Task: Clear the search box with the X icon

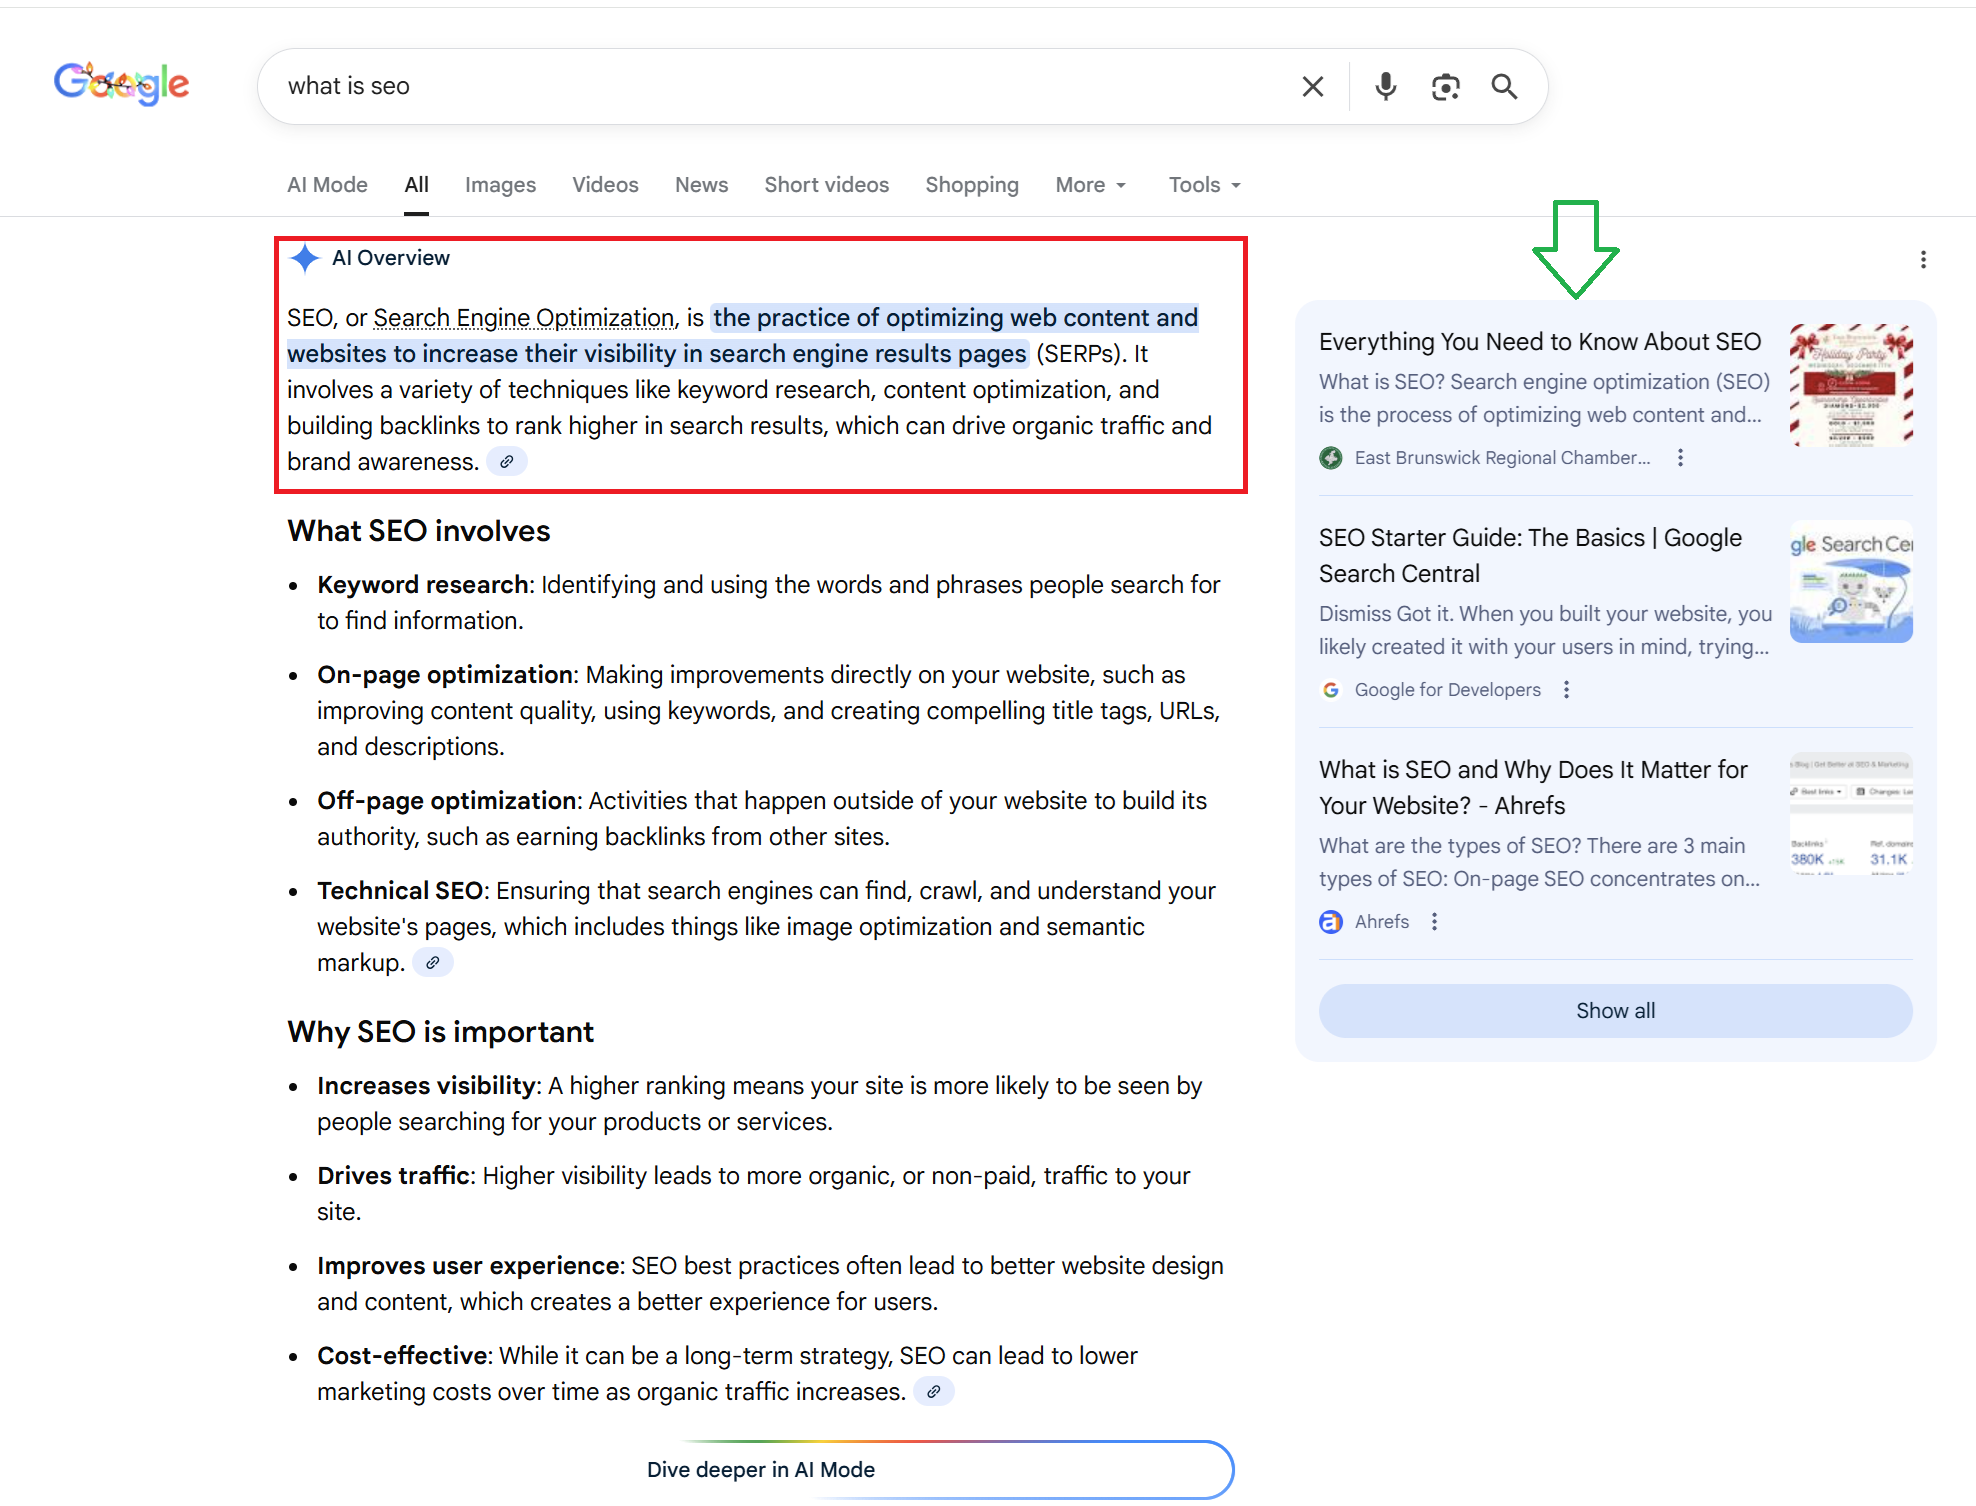Action: 1312,87
